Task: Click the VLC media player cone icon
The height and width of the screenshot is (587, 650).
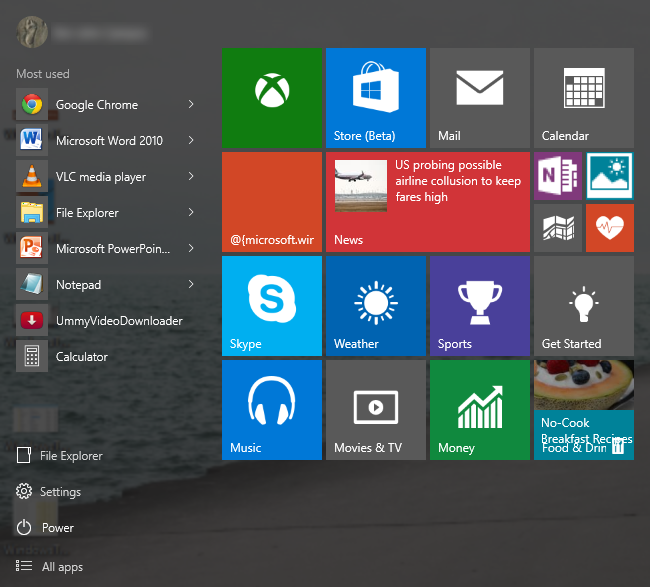Action: point(32,176)
